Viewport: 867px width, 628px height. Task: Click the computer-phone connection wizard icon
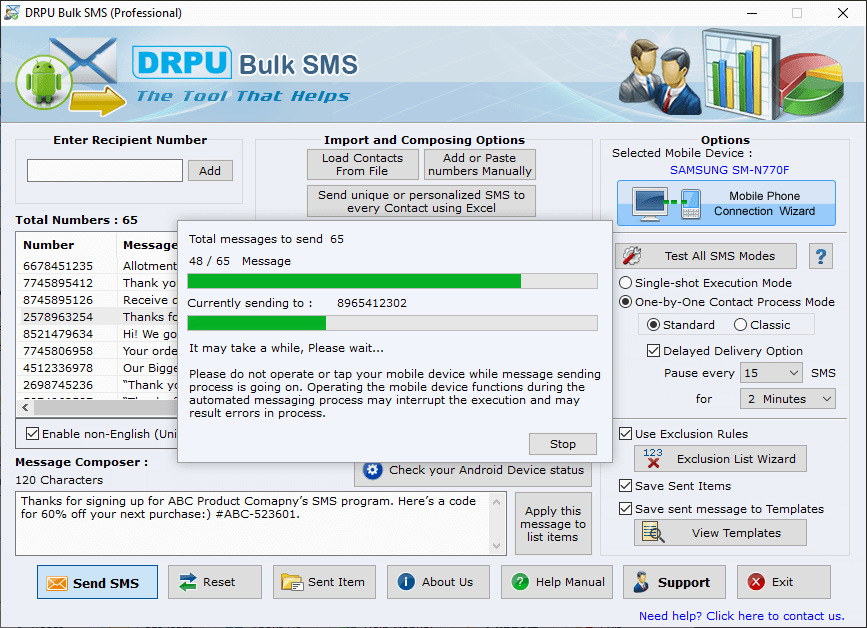tap(667, 203)
